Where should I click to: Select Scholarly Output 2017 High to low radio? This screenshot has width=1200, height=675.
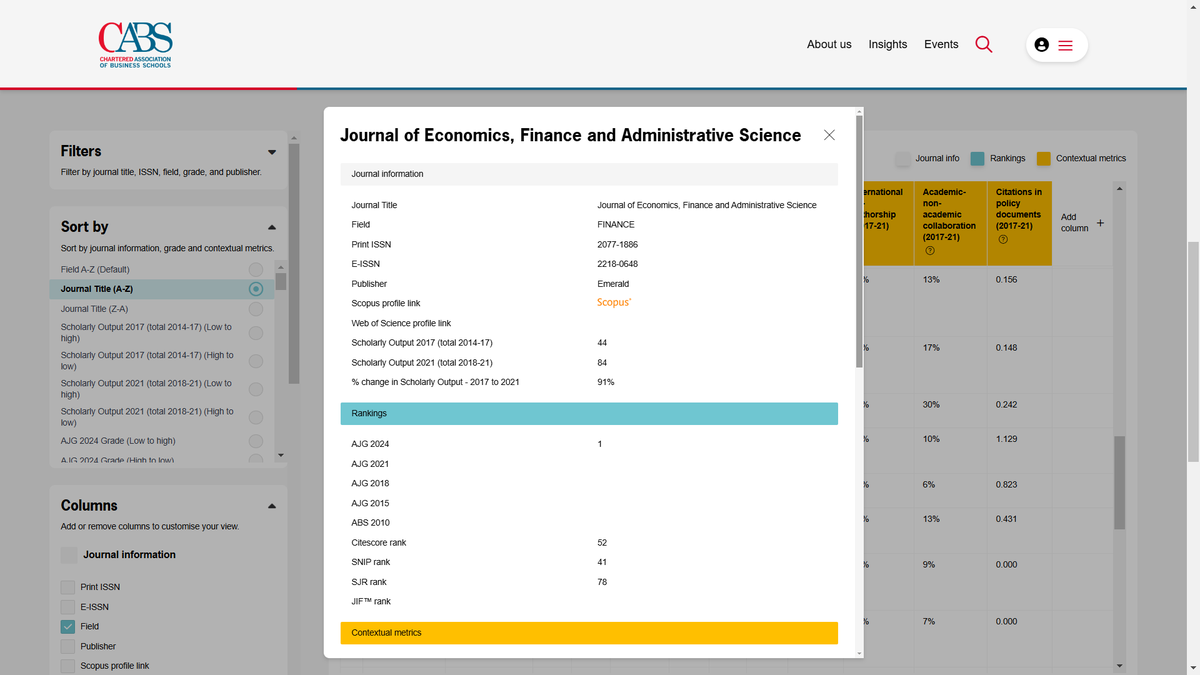(256, 361)
